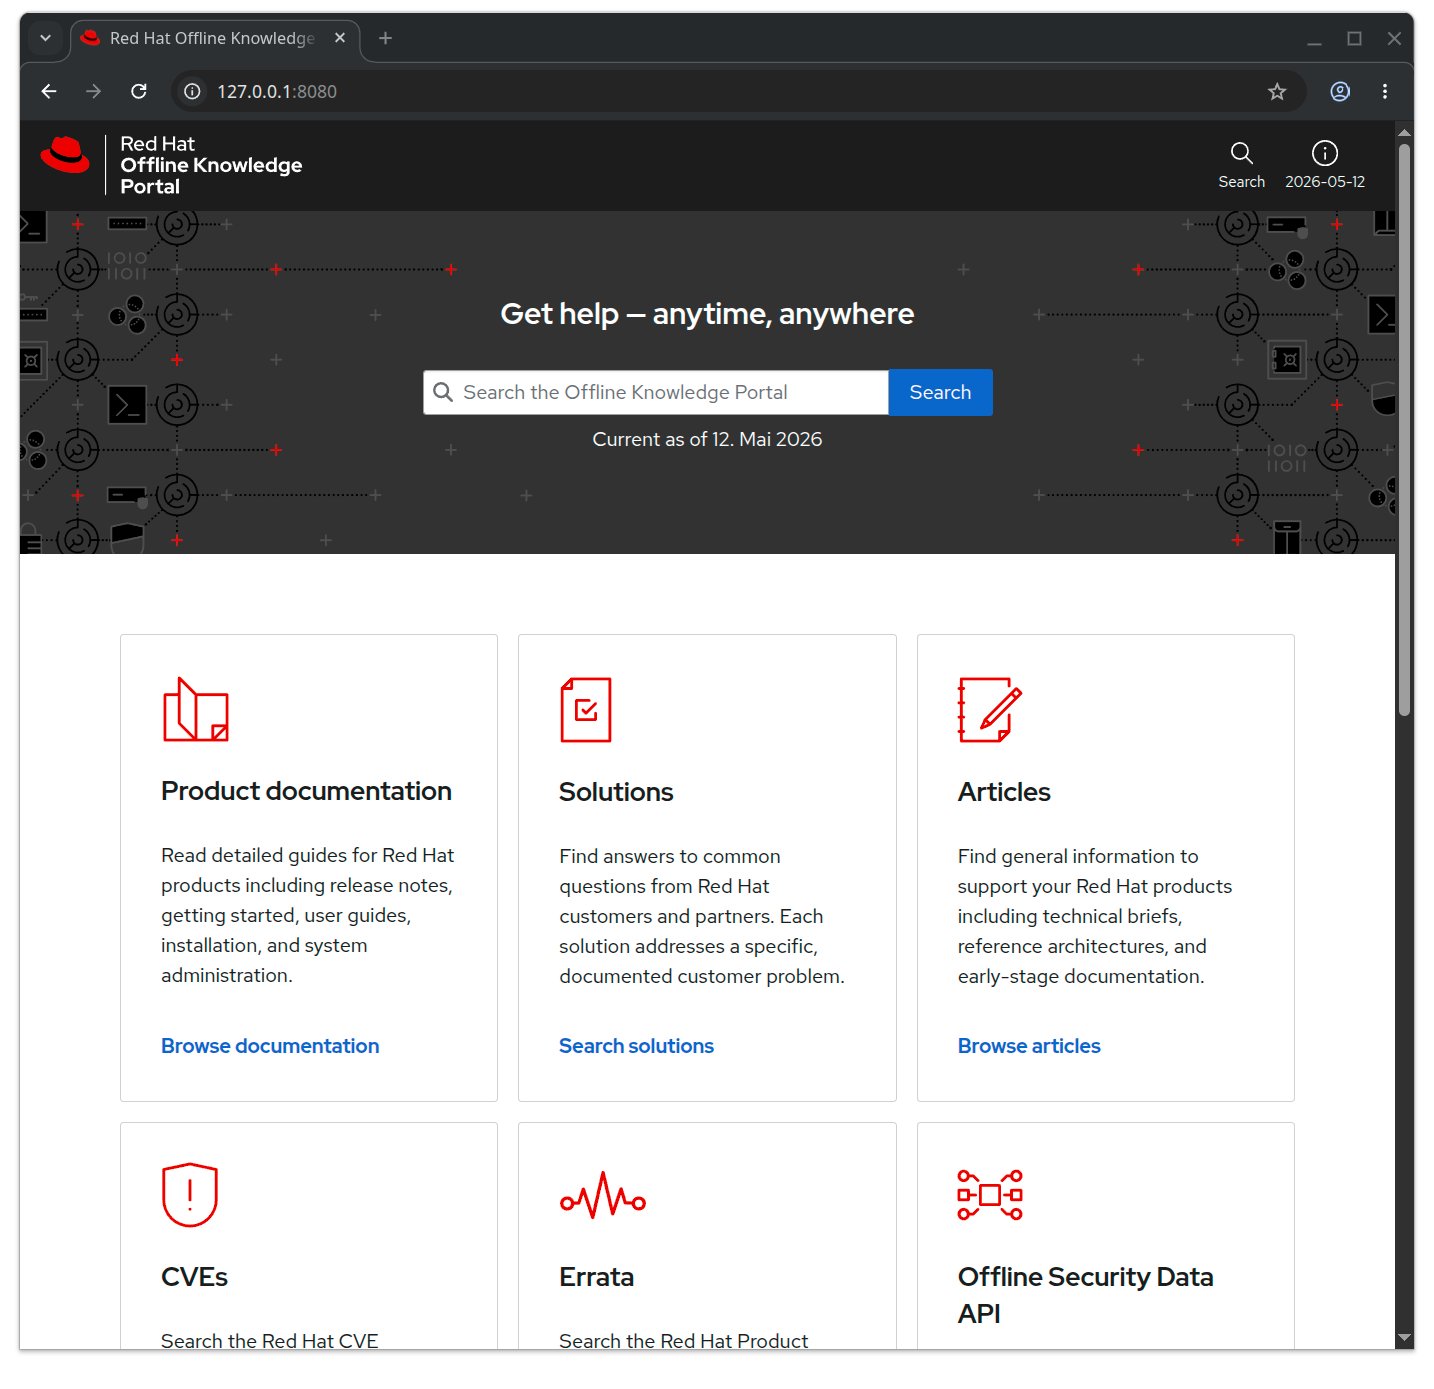
Task: Click the CVEs heading
Action: [194, 1277]
